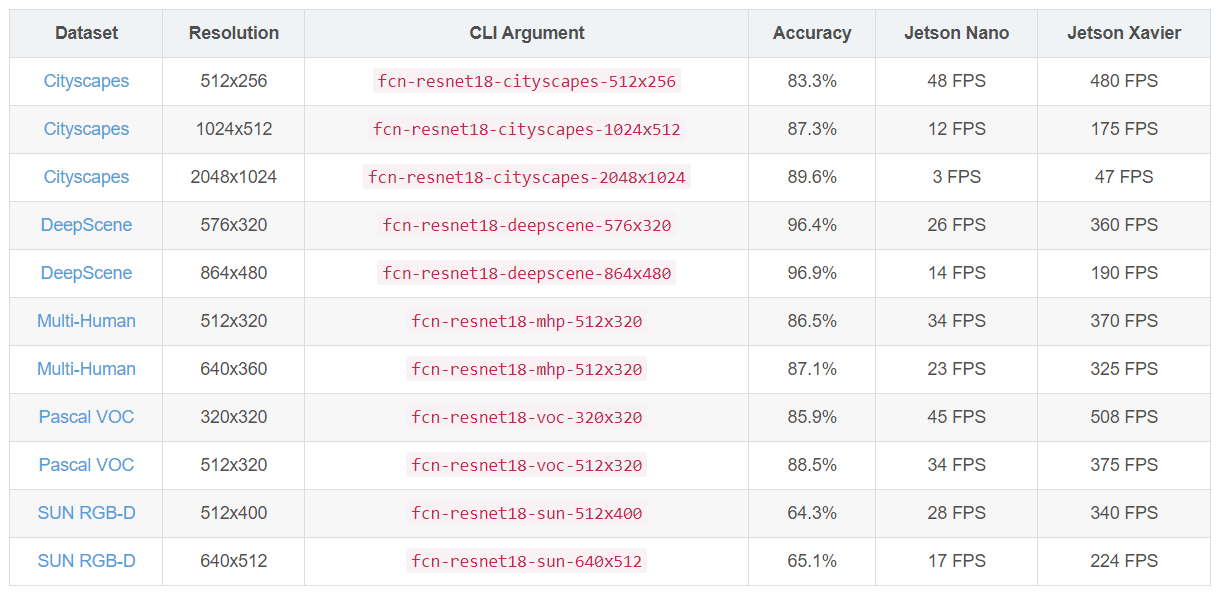
Task: Click the 864x480 resolution cell
Action: tap(234, 273)
